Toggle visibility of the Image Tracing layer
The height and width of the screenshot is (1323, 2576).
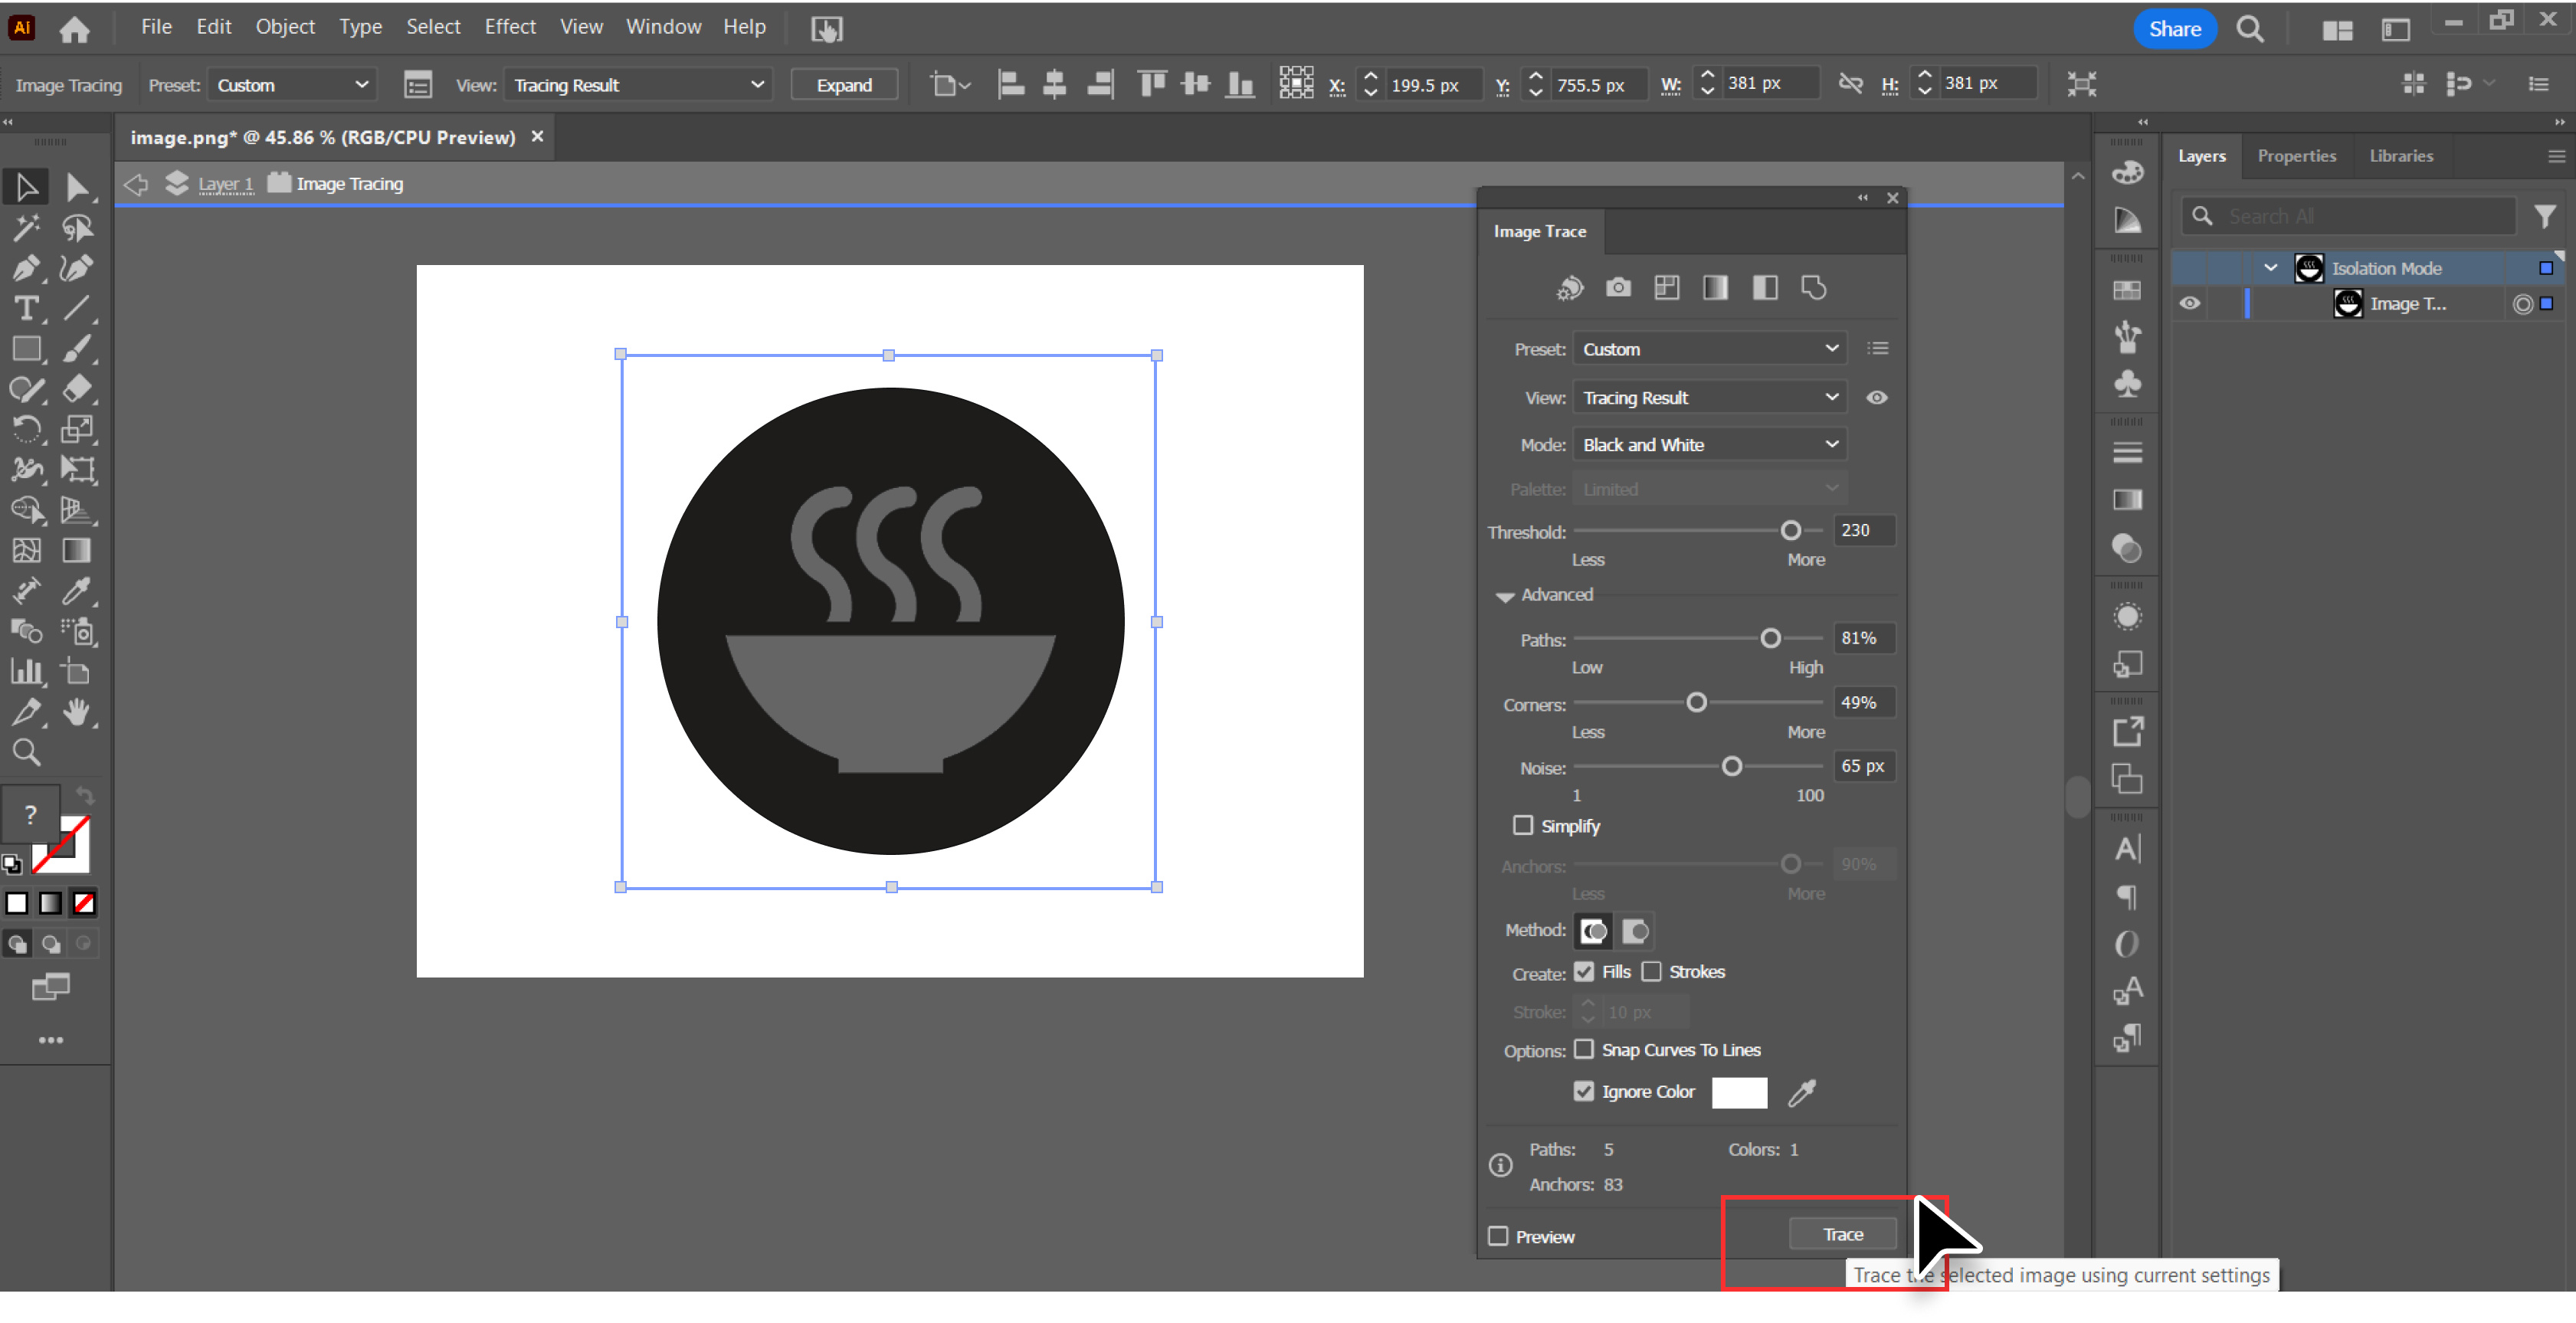2190,303
